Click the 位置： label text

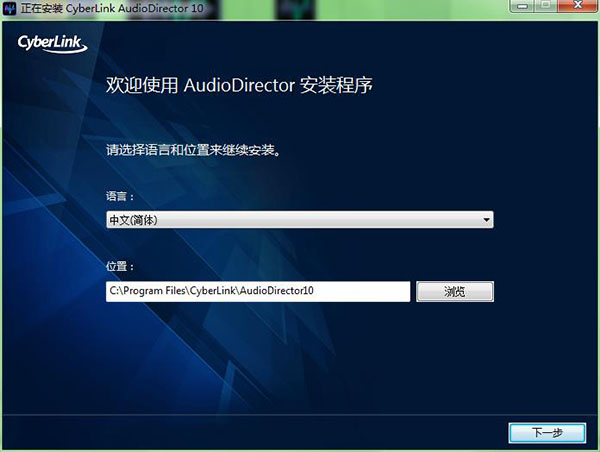pos(120,266)
